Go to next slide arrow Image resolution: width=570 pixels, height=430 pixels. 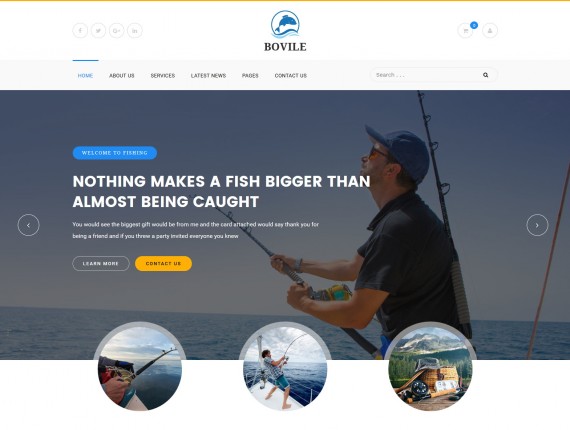(x=537, y=225)
